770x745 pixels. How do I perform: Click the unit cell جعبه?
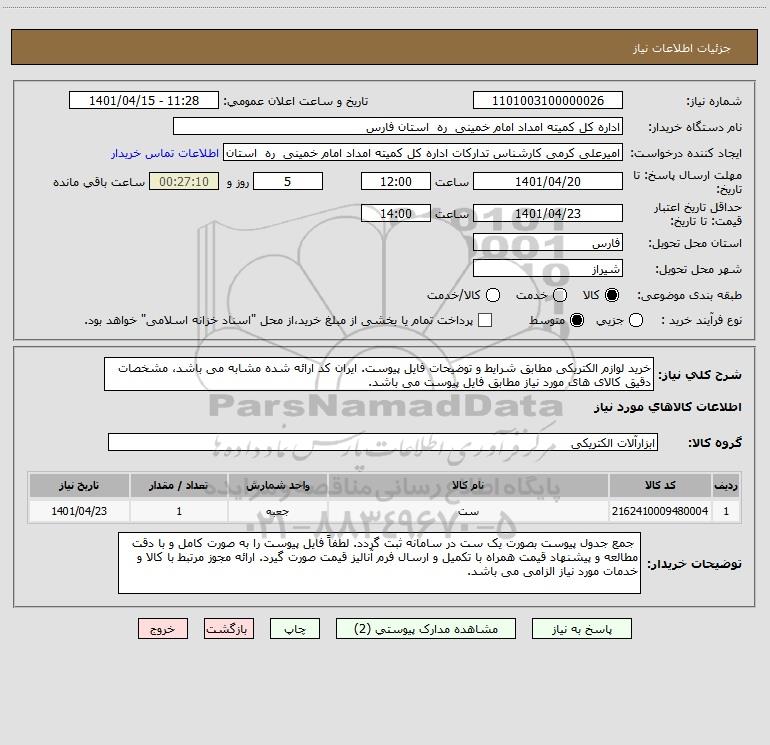pos(277,511)
